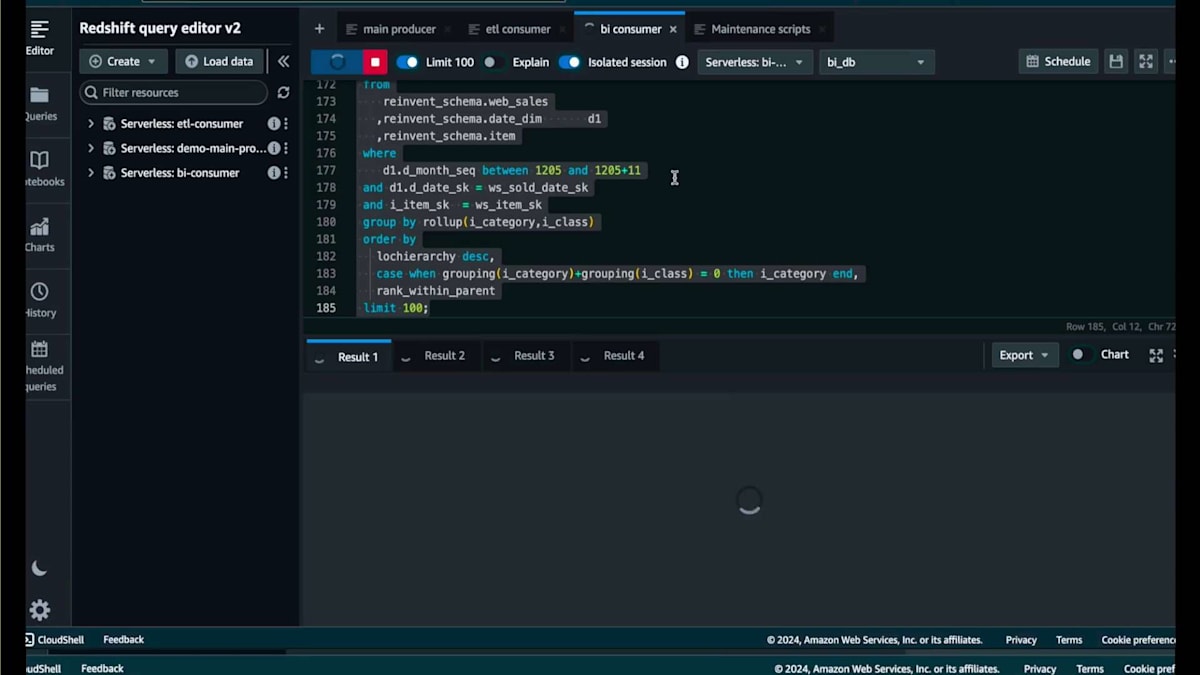This screenshot has height=675, width=1200.
Task: Expand results pane to full screen
Action: click(x=1156, y=355)
